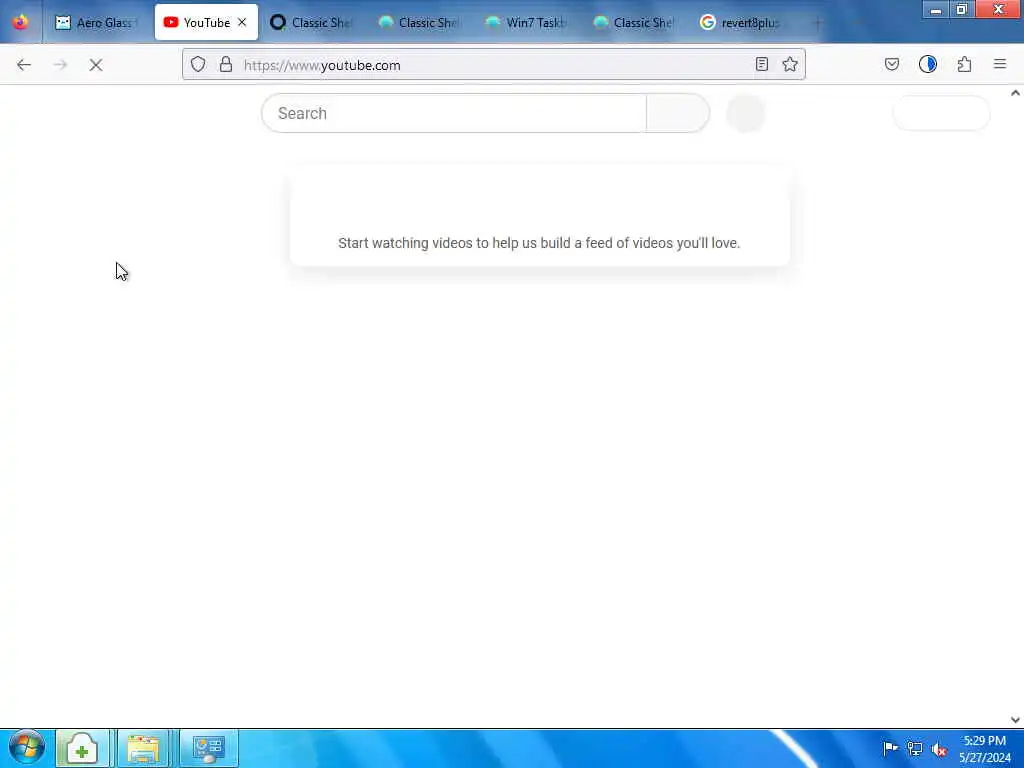Open Firefox View icon at tab strip start

[20, 22]
